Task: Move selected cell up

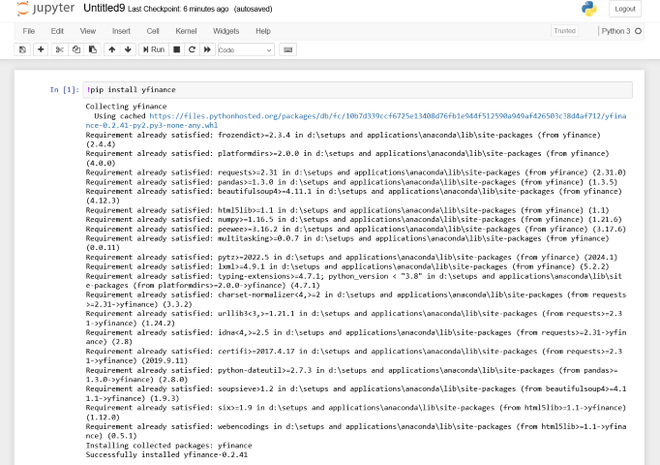Action: coord(112,50)
